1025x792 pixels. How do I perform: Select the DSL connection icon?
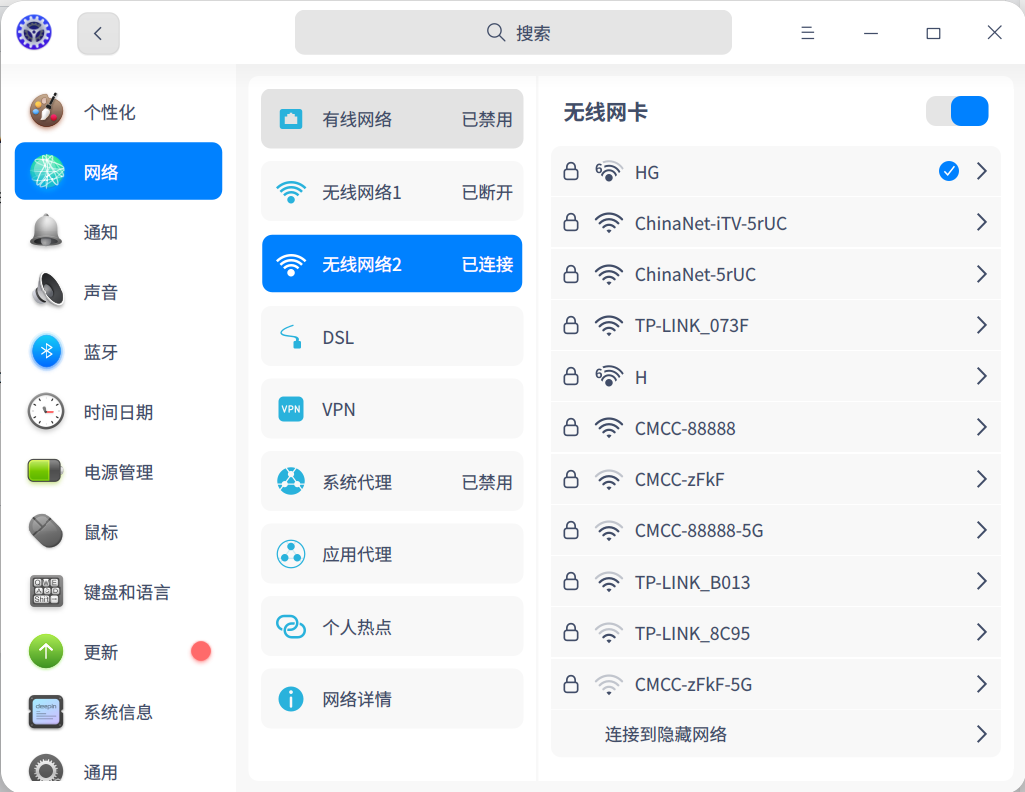coord(290,336)
